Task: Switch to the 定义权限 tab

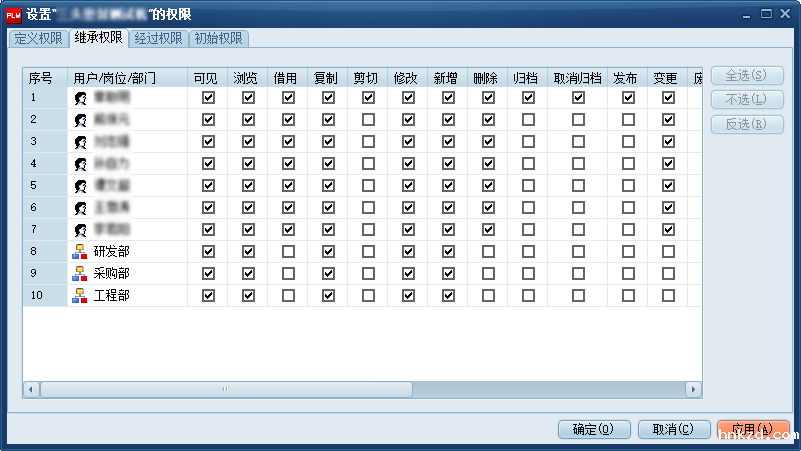Action: pos(38,39)
